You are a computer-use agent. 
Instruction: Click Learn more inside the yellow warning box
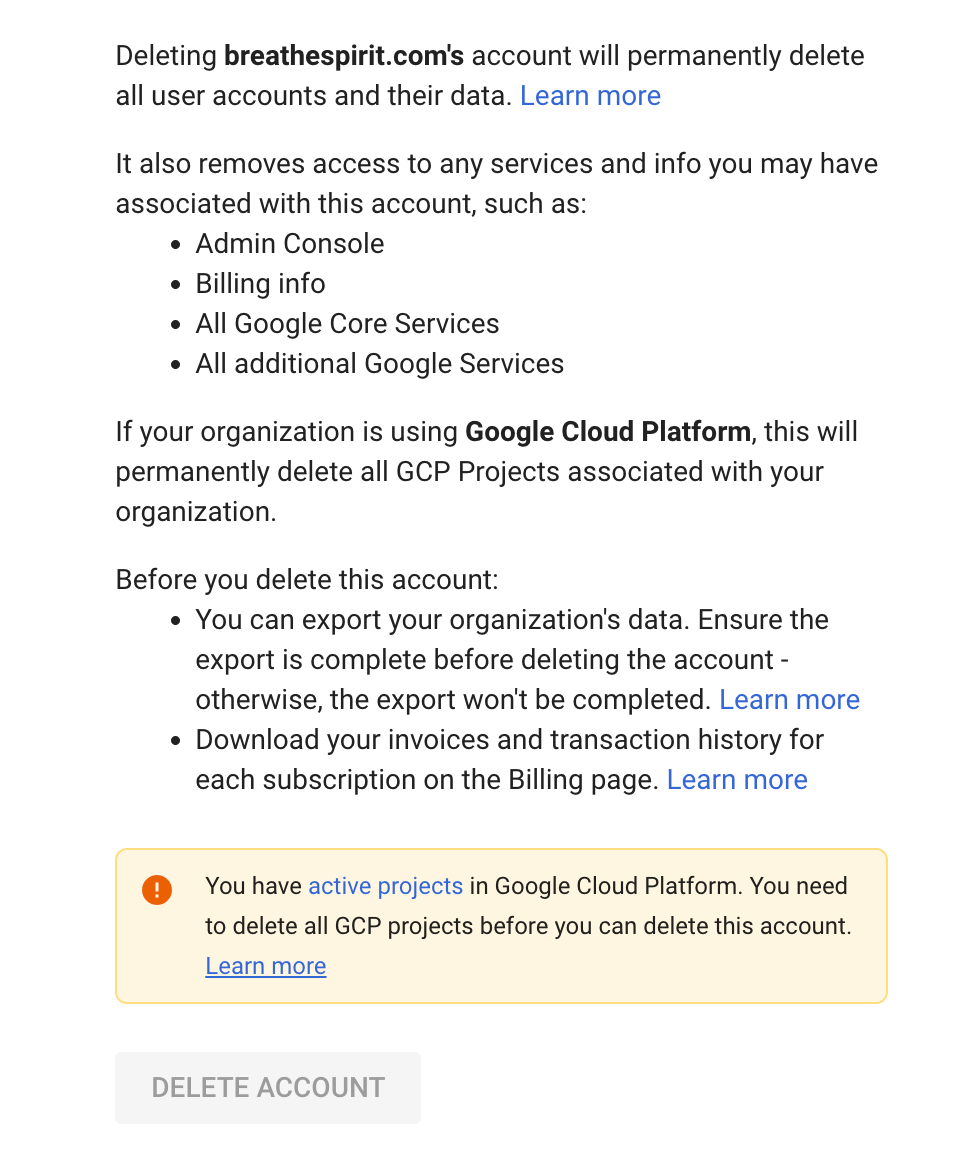tap(266, 966)
